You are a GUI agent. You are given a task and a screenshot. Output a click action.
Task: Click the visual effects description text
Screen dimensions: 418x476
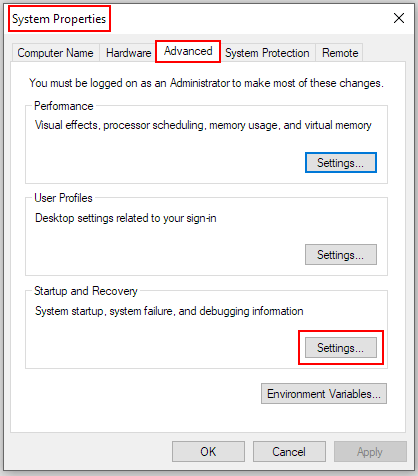pos(203,125)
